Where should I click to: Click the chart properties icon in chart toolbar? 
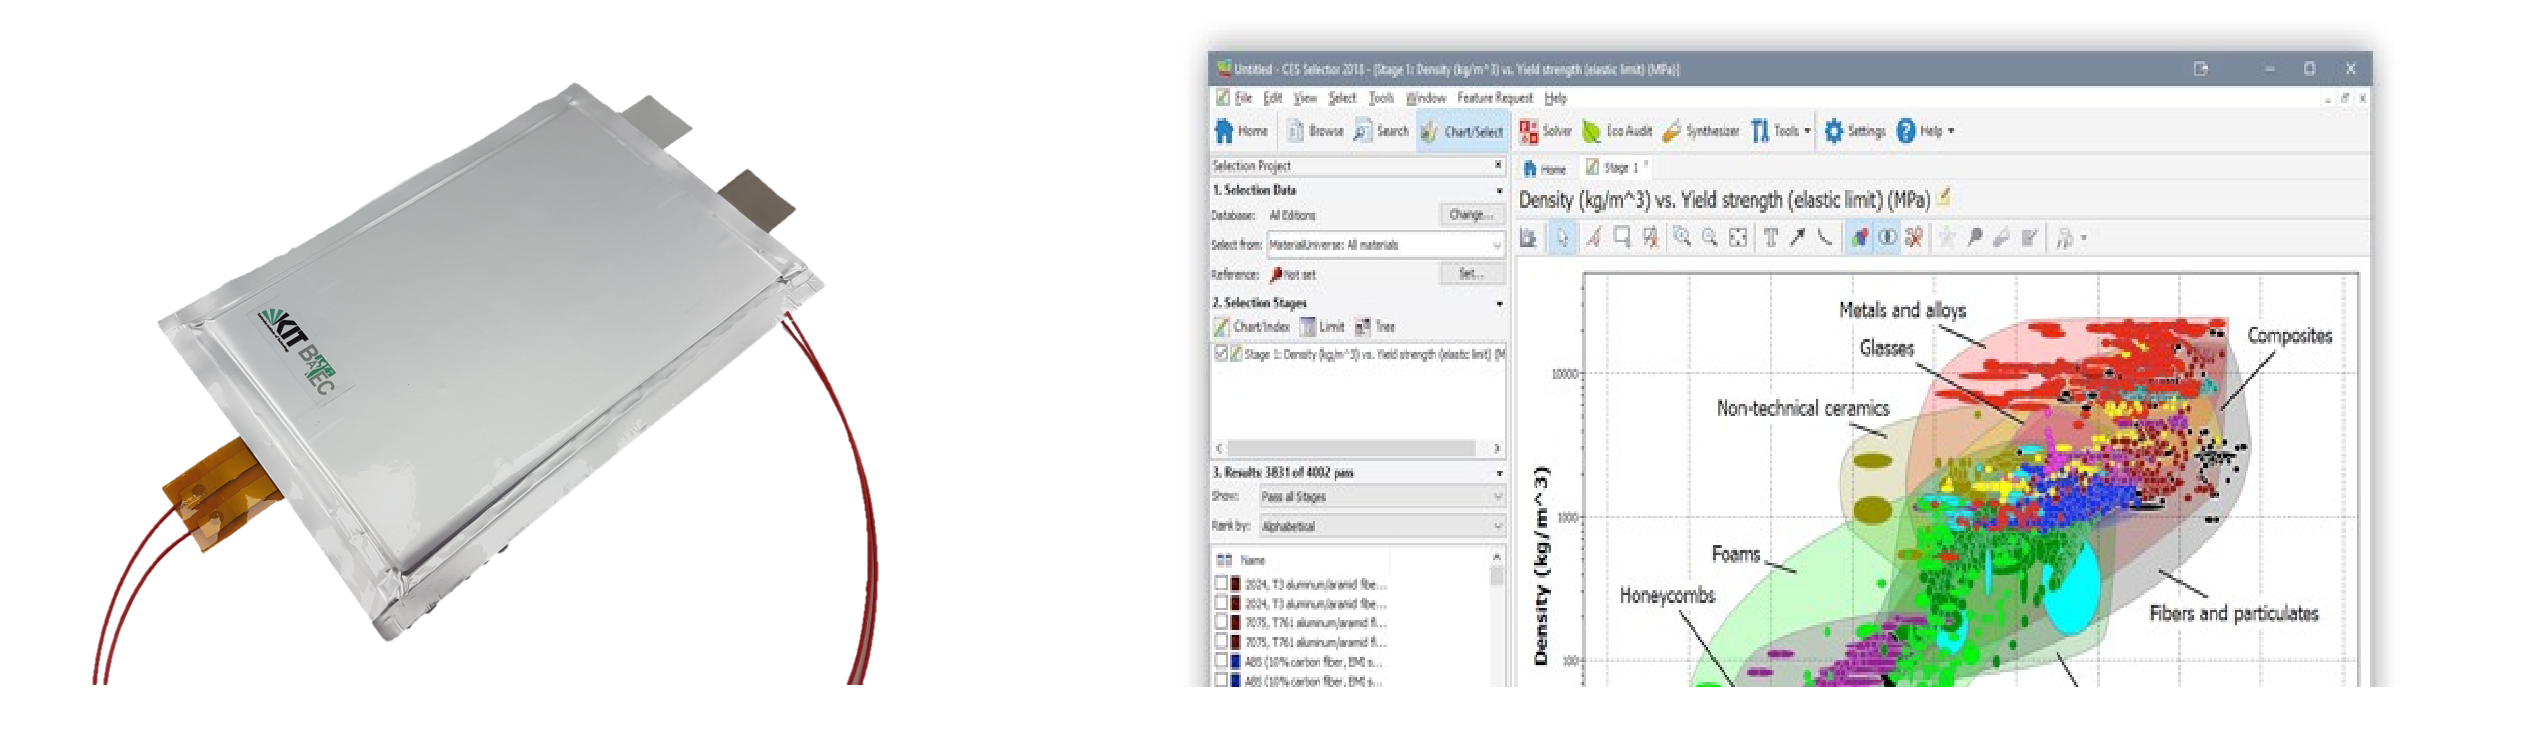(x=1528, y=238)
